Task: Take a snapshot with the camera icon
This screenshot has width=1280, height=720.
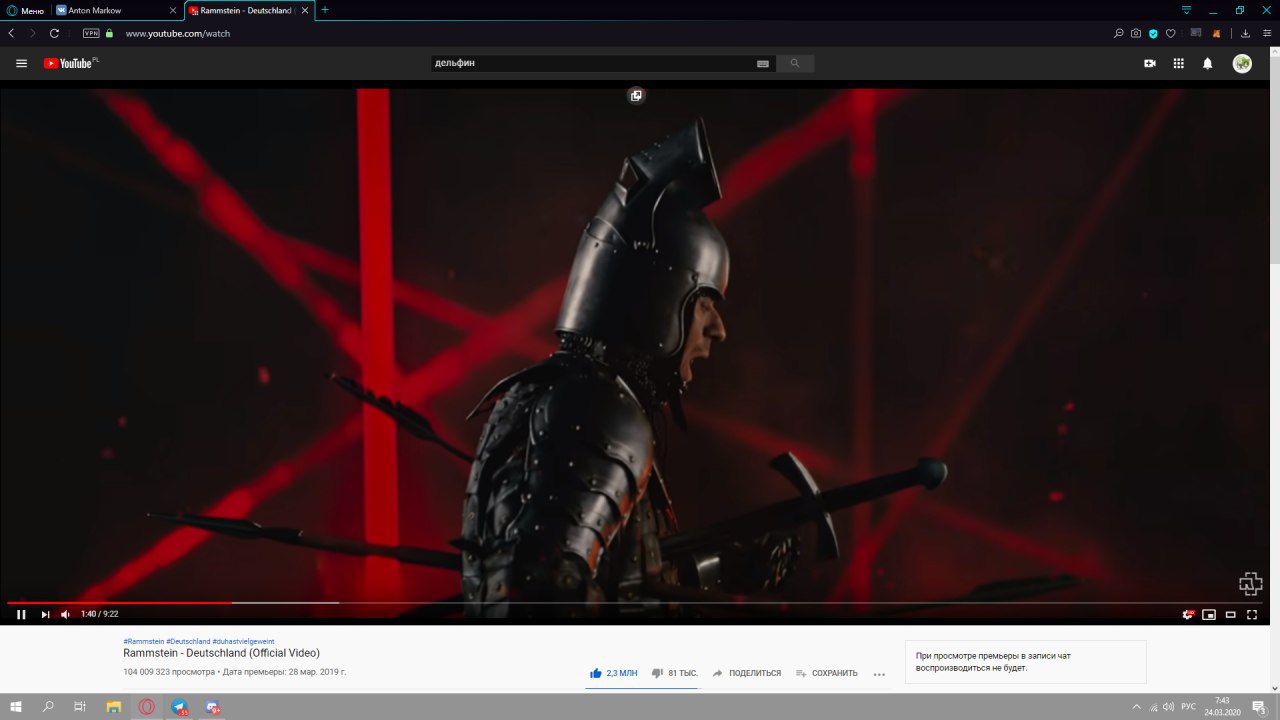Action: (x=1136, y=33)
